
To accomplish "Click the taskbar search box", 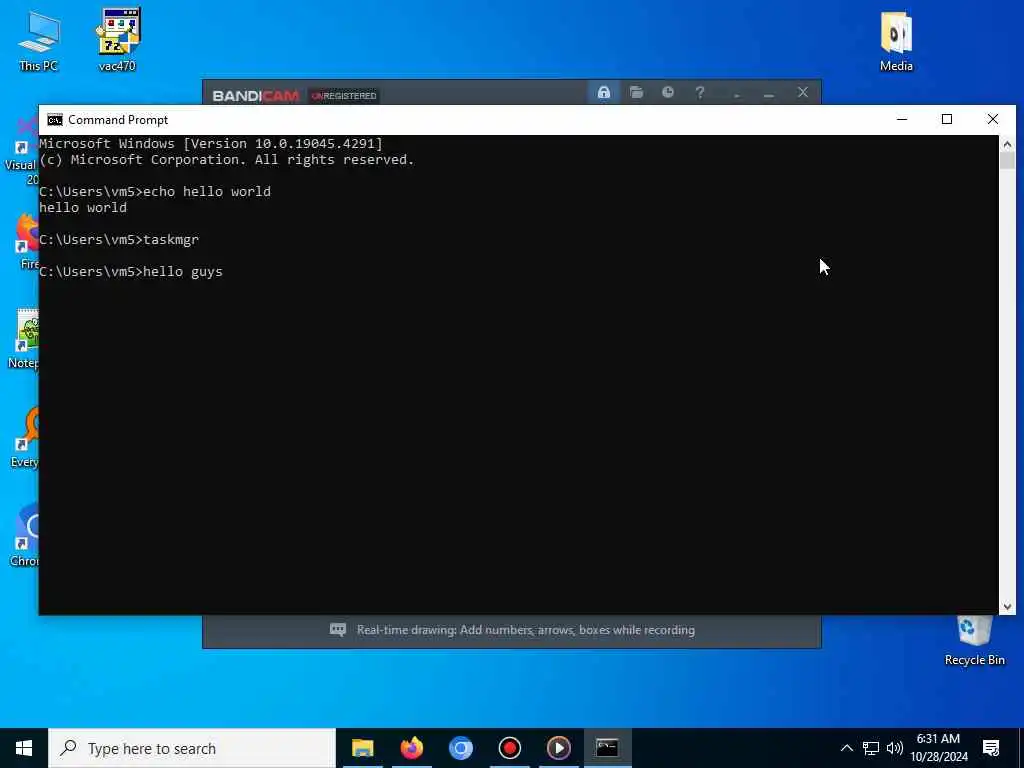I will pos(192,748).
